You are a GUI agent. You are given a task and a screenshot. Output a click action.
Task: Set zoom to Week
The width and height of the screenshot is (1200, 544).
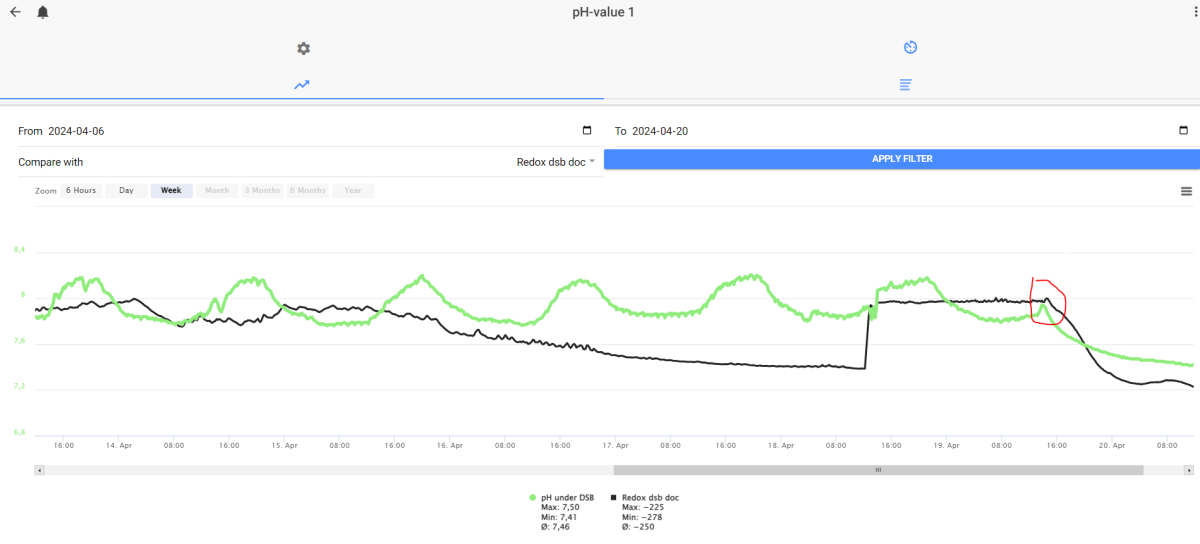click(171, 190)
